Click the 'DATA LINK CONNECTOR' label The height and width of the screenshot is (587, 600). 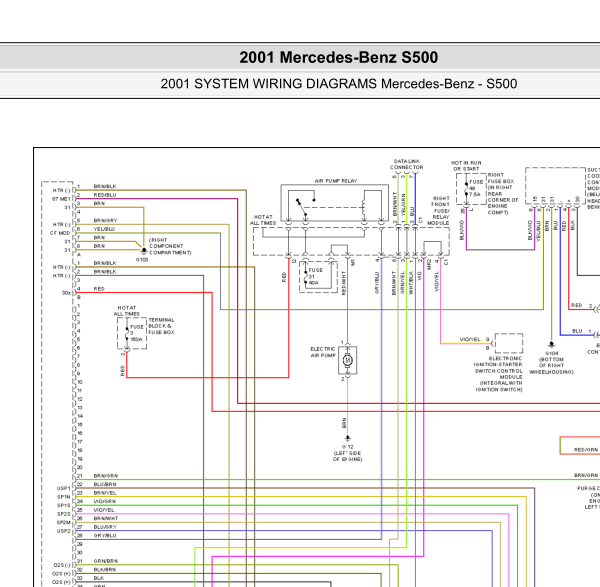point(406,164)
